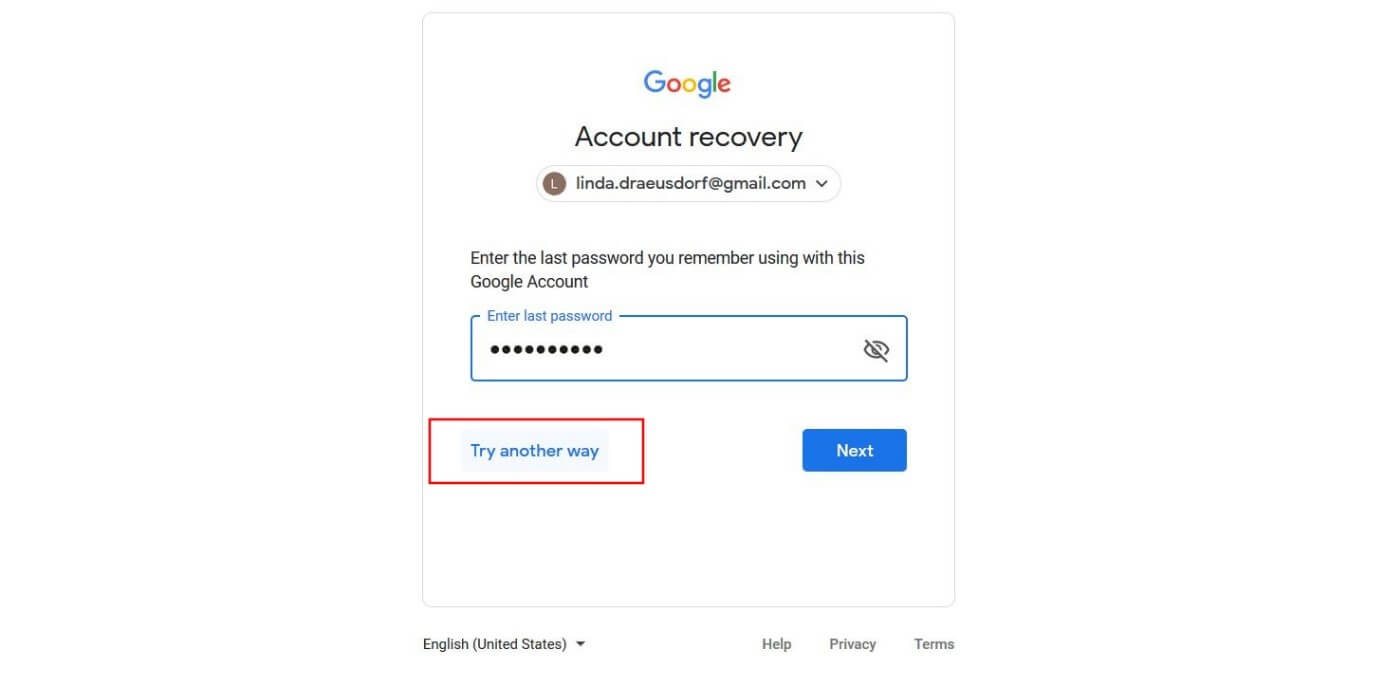
Task: Click the masked password dots
Action: 546,349
